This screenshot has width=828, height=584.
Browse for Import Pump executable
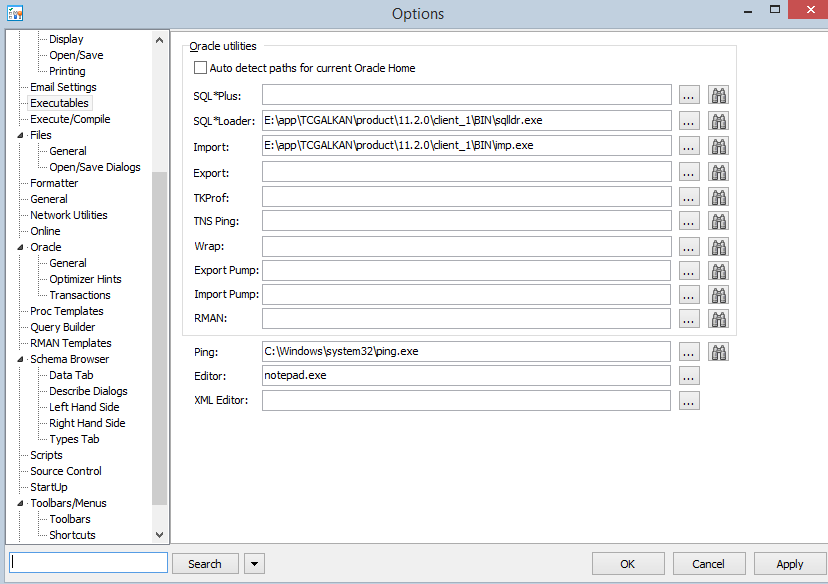pyautogui.click(x=689, y=295)
